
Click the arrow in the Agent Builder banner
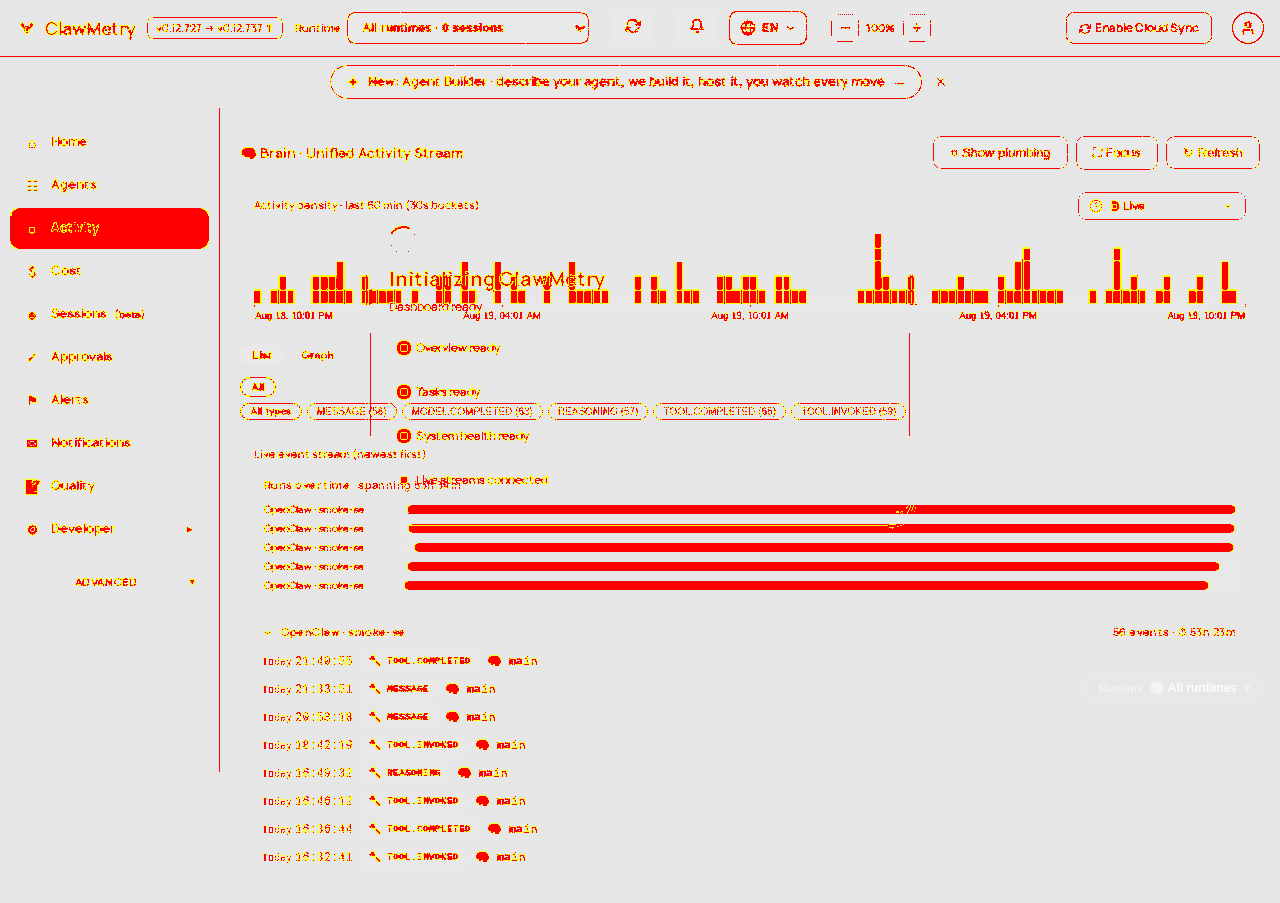point(899,82)
